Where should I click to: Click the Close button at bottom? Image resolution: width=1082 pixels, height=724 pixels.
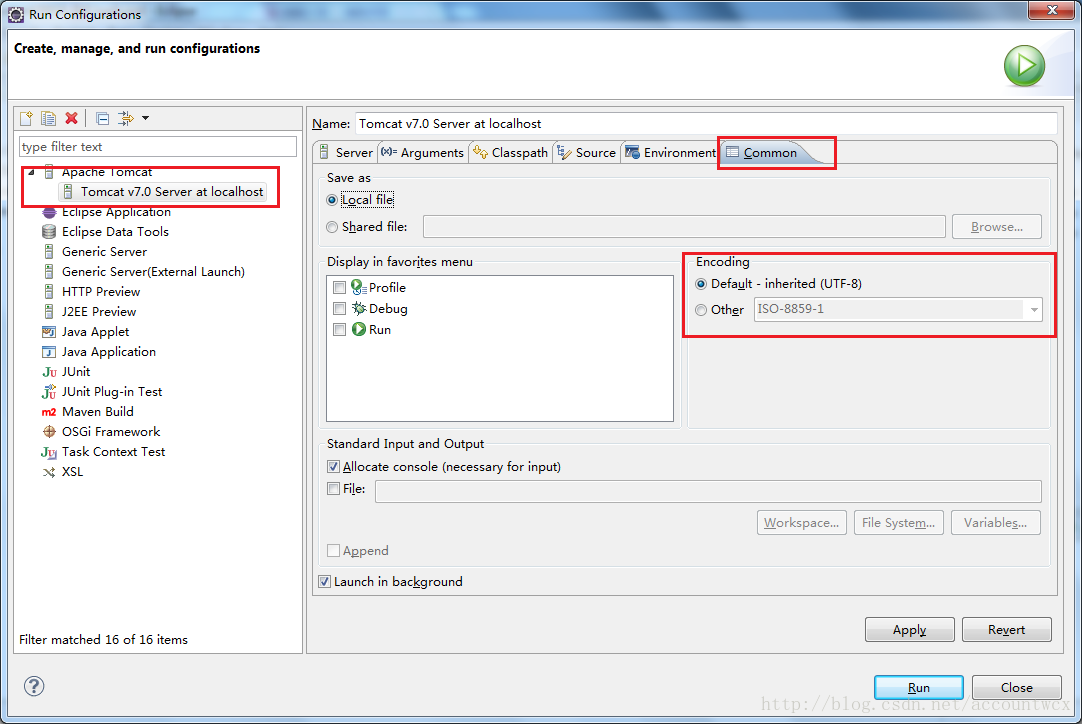click(1016, 687)
